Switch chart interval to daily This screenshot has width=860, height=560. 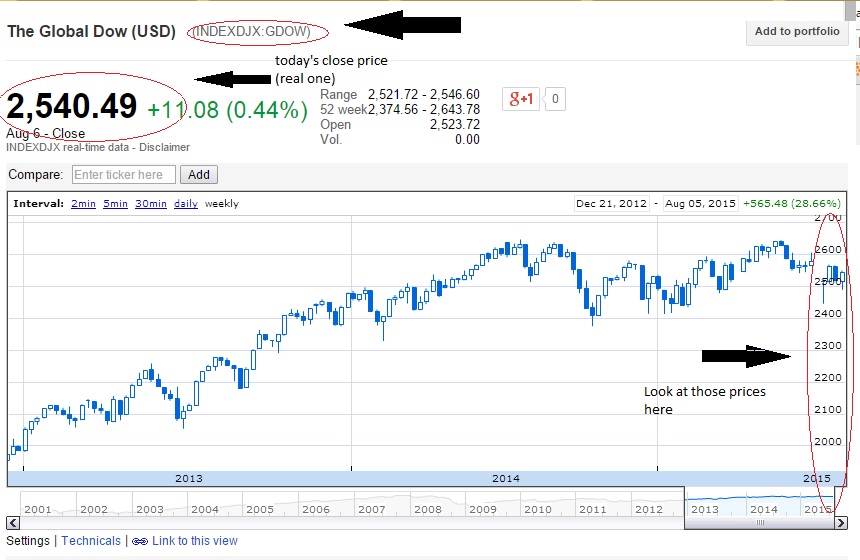[x=186, y=204]
